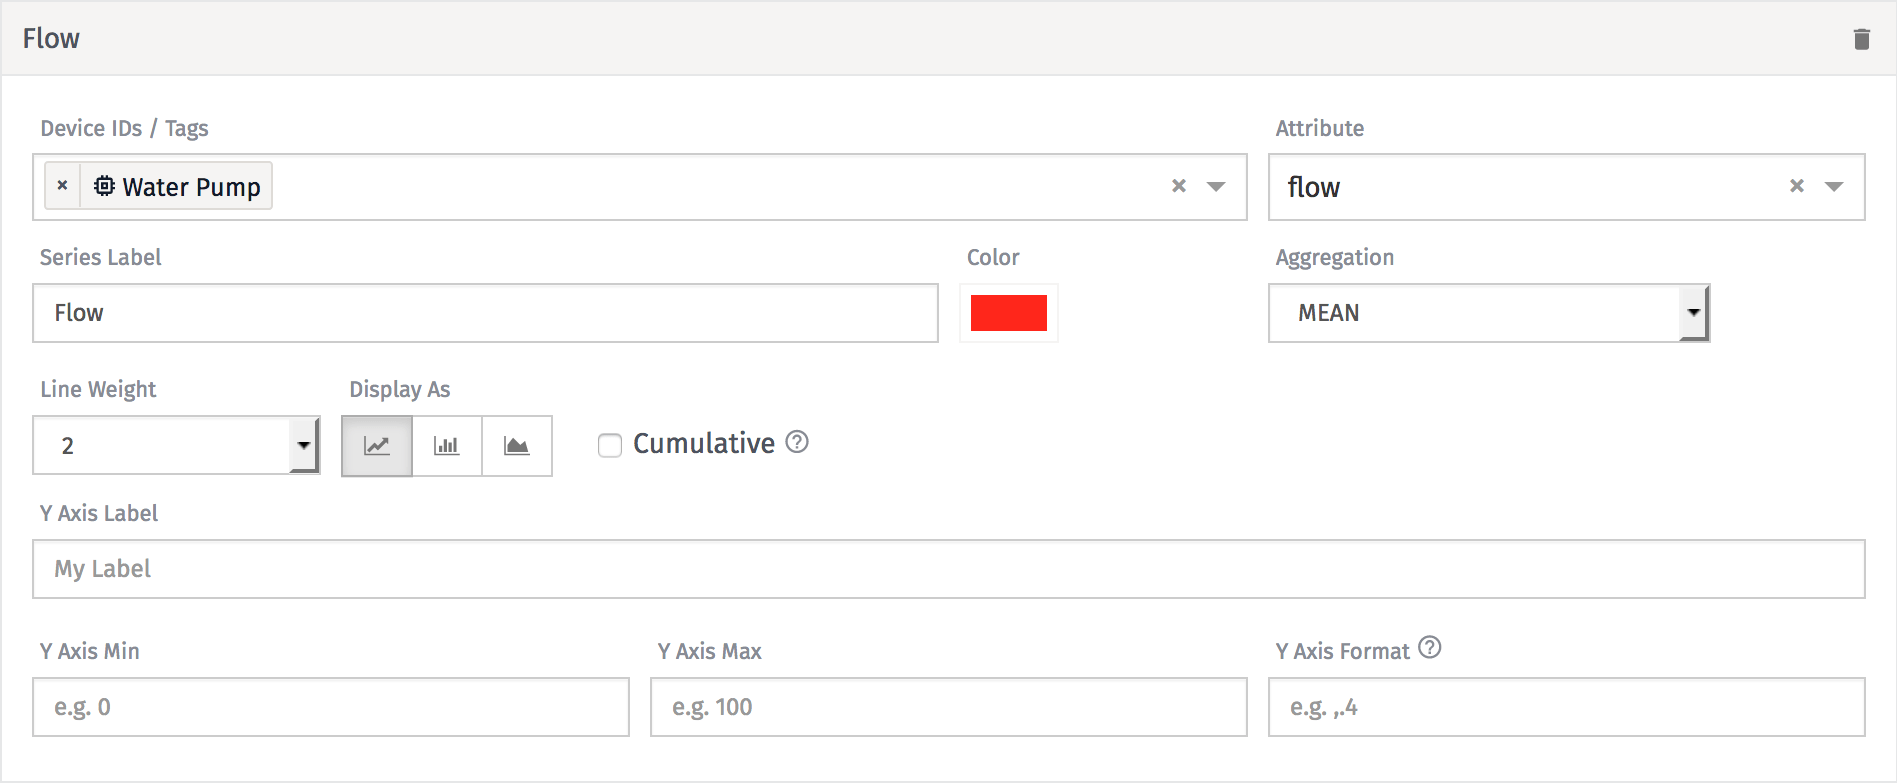Click the Flow panel header title
The image size is (1897, 783).
51,38
